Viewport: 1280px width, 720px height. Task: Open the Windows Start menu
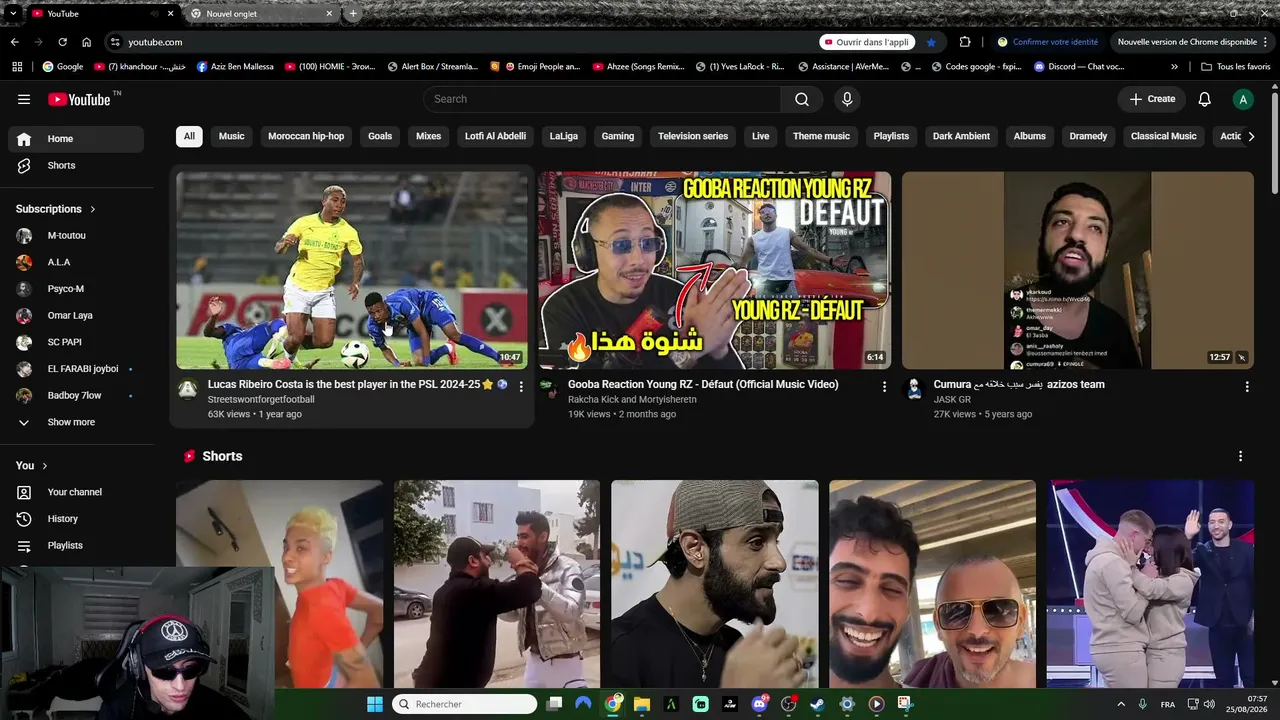375,704
